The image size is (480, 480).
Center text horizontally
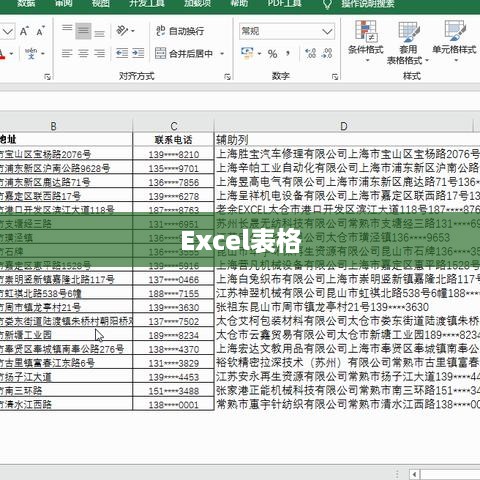click(x=83, y=53)
